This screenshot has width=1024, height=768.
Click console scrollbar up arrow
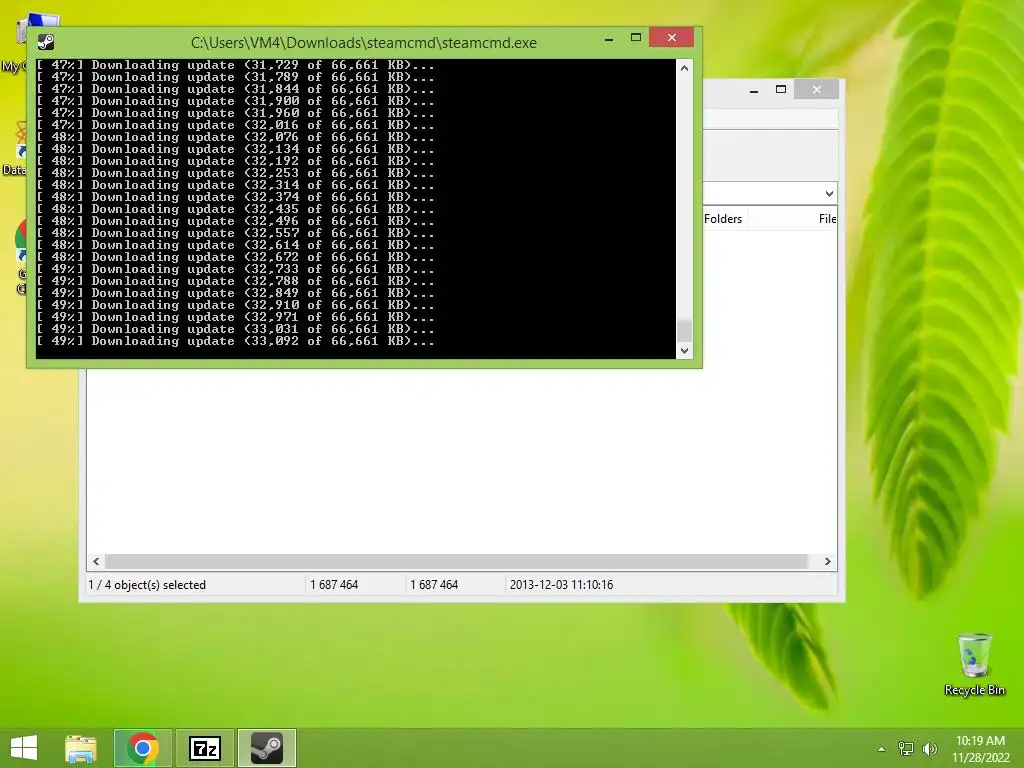click(684, 68)
